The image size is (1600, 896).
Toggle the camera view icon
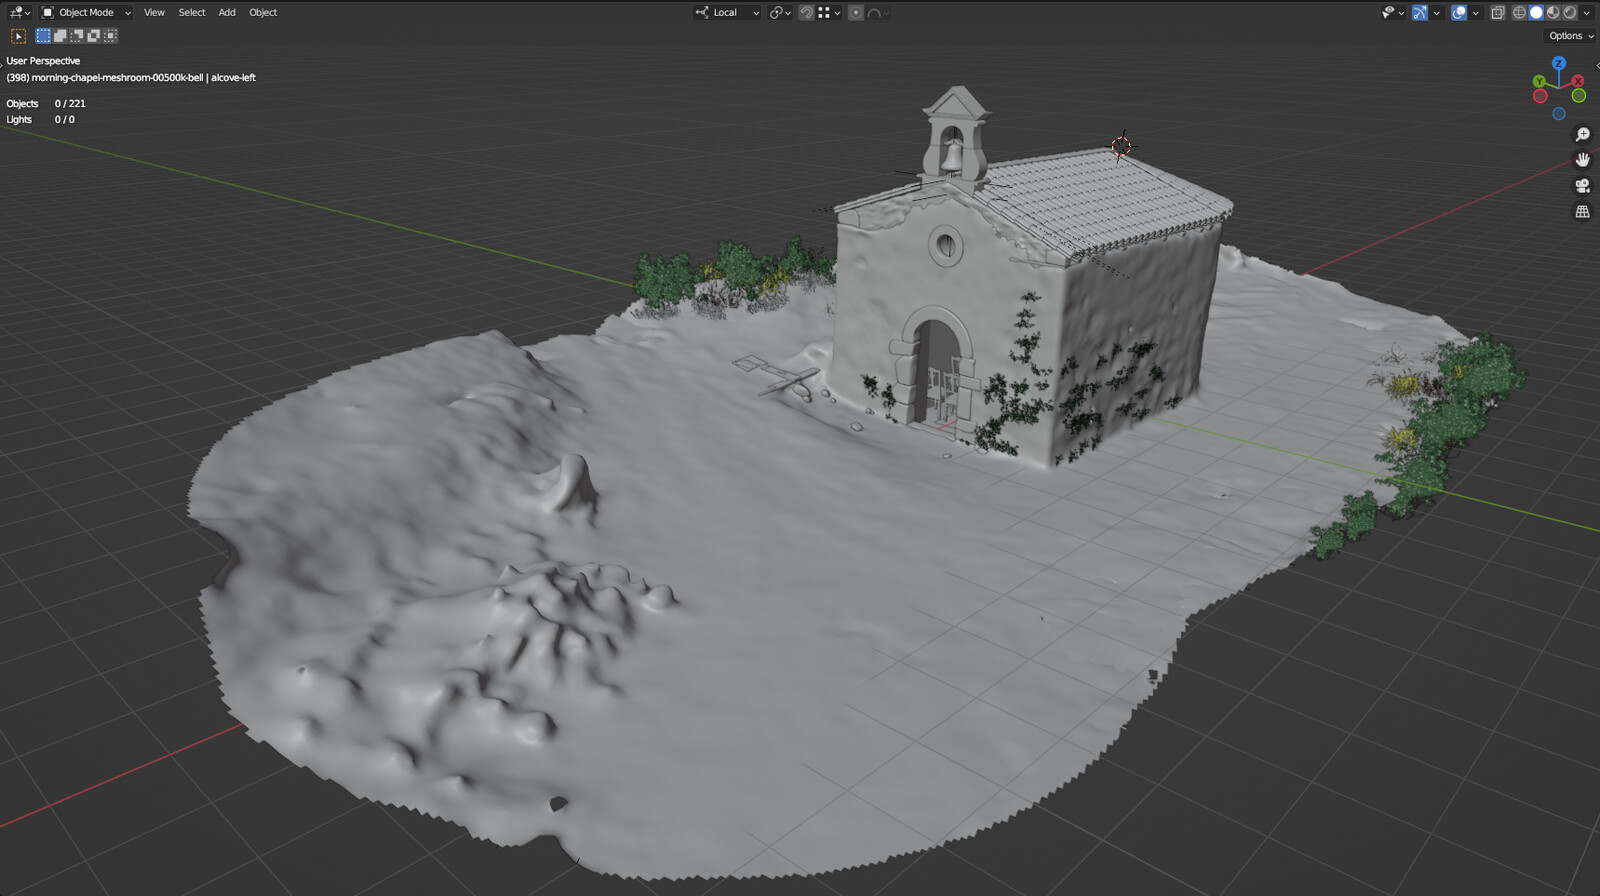pos(1583,186)
